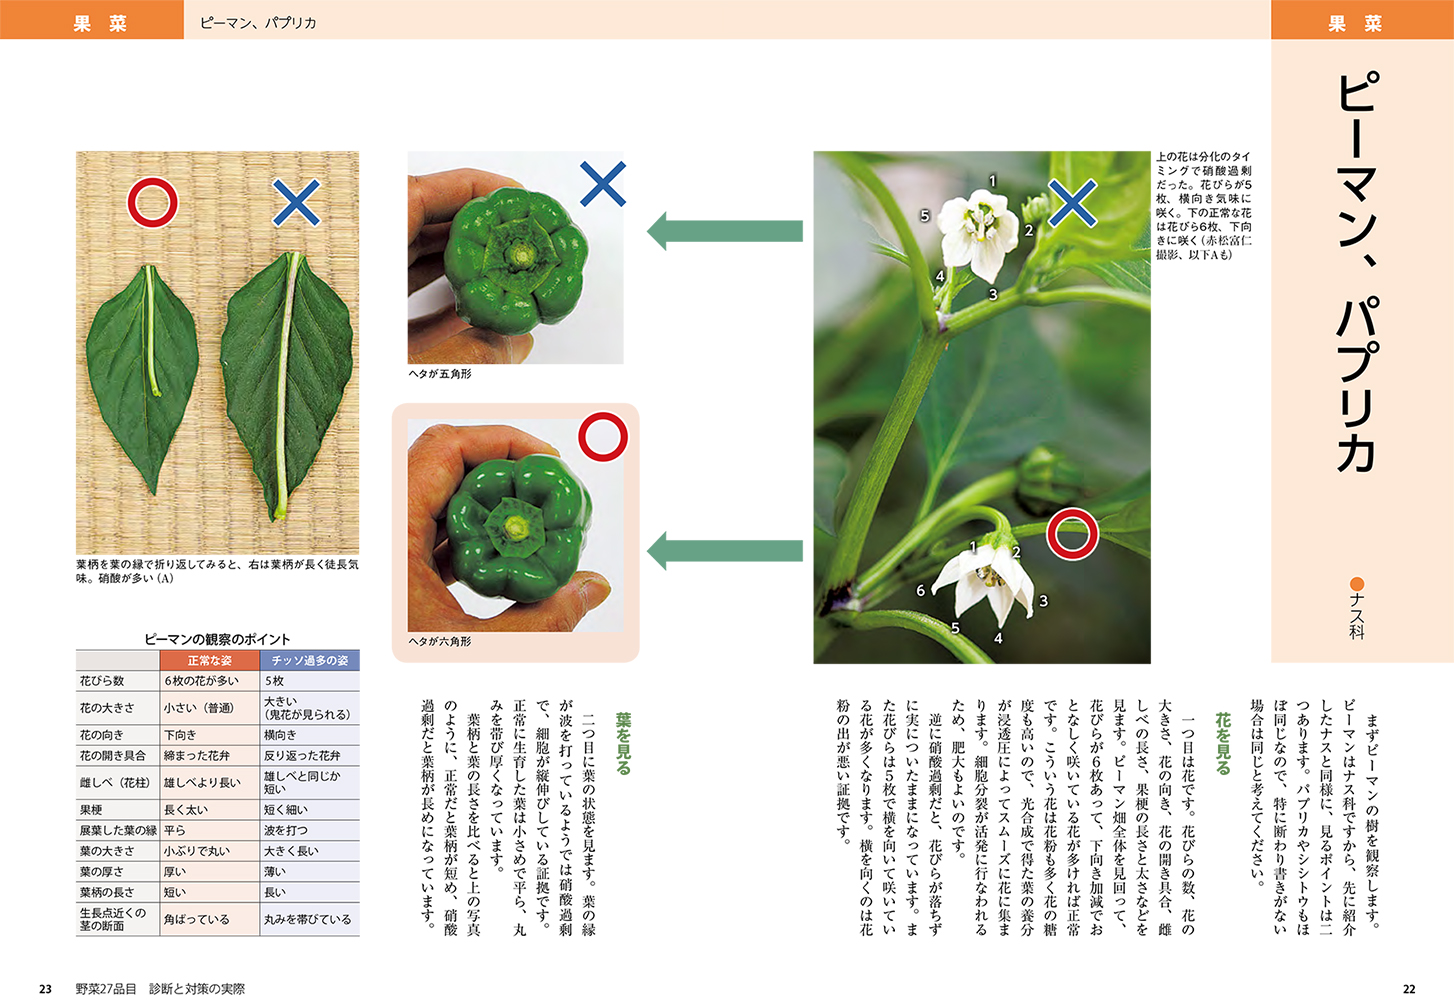The width and height of the screenshot is (1454, 1000).
Task: Click the petal number 6 on the lower flower
Action: [x=921, y=591]
